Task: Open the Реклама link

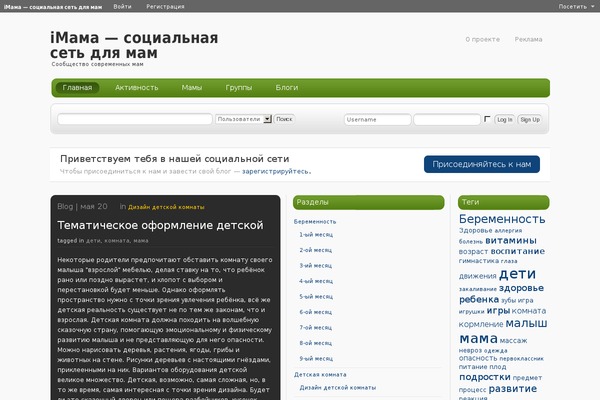Action: pyautogui.click(x=528, y=39)
